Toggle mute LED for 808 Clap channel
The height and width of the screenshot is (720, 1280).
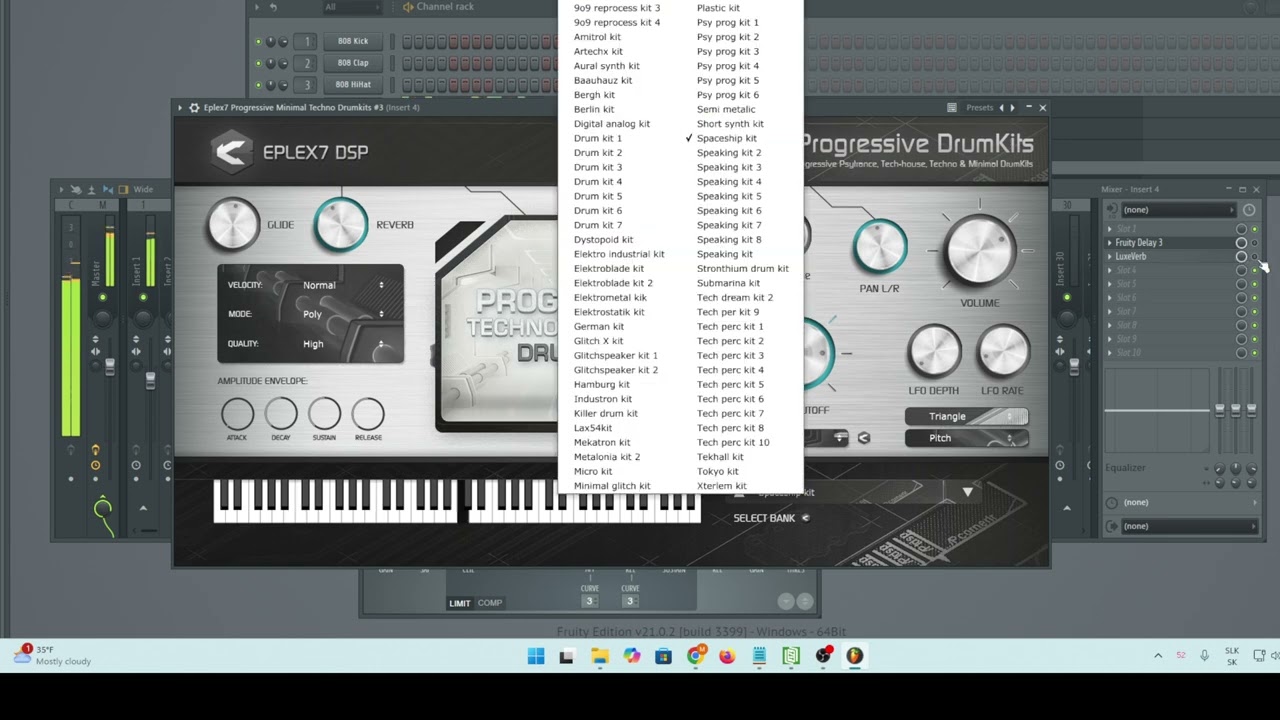(x=258, y=63)
